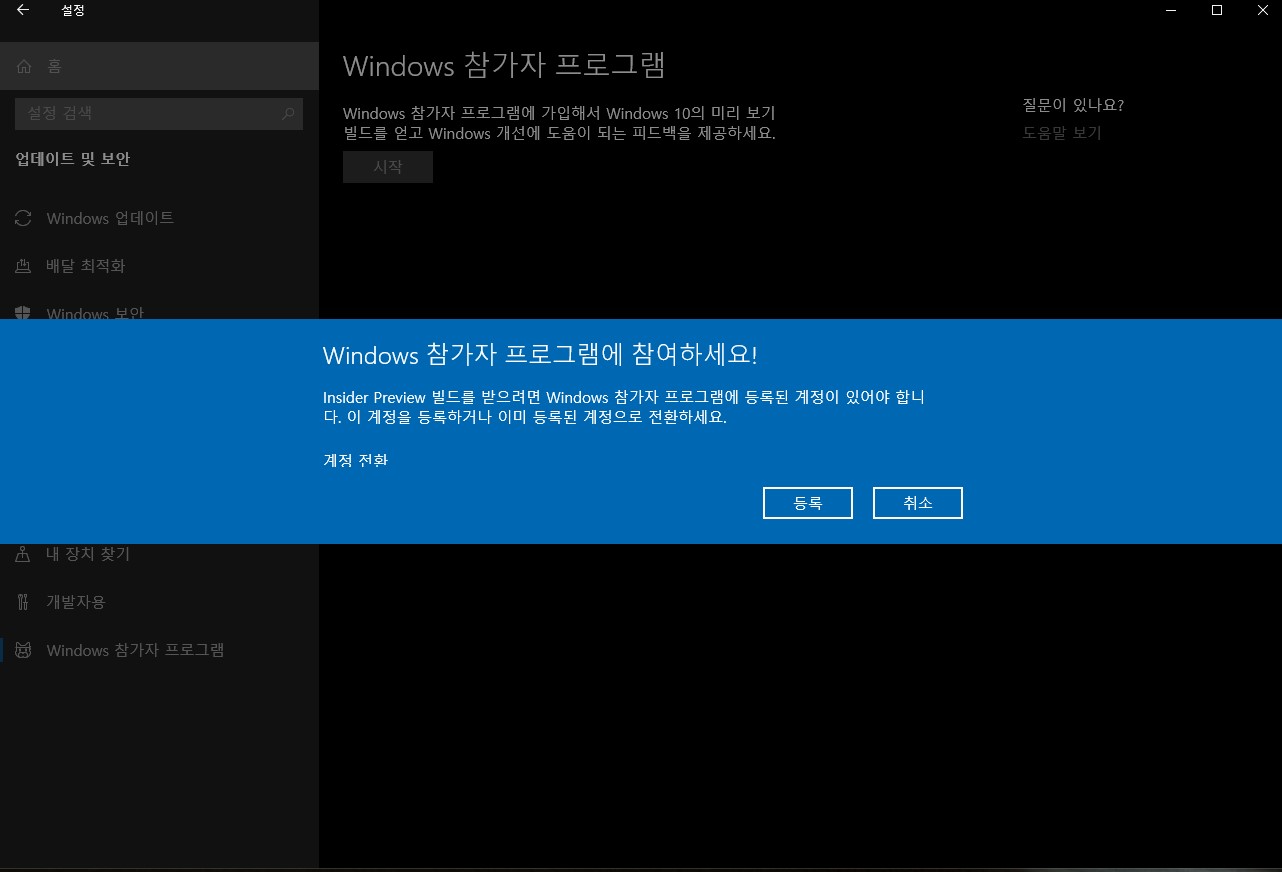Screen dimensions: 1282x872
Task: Maximize the Settings window
Action: click(x=1217, y=10)
